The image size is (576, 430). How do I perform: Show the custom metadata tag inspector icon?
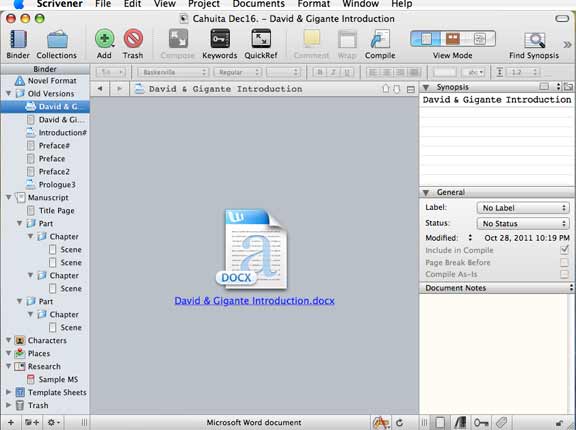click(501, 423)
